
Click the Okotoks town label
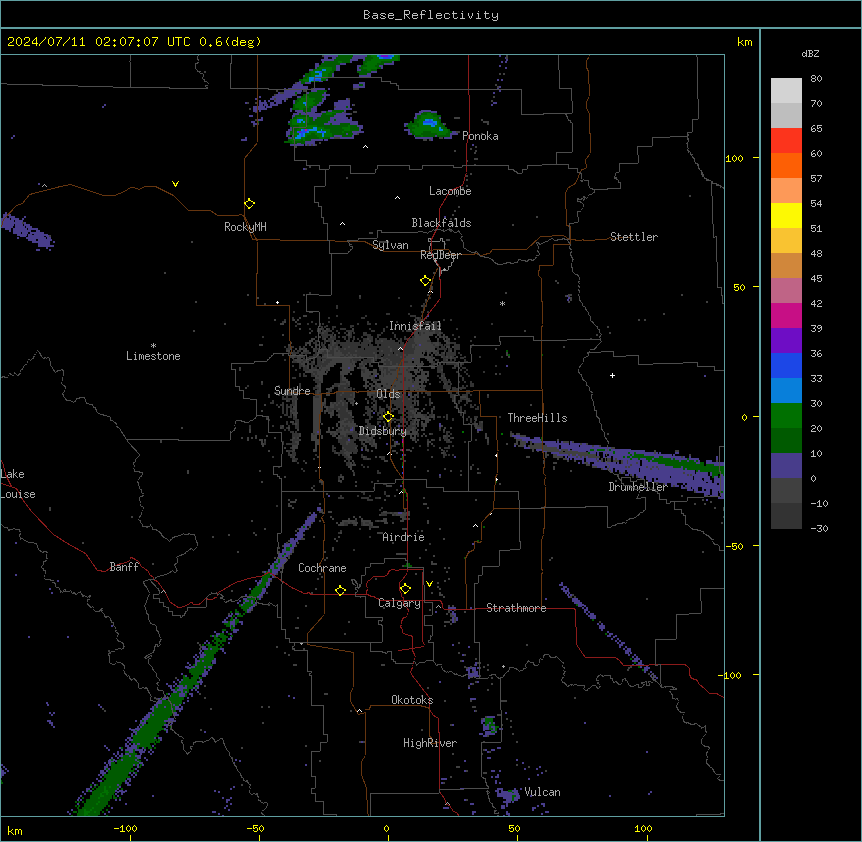tap(412, 700)
